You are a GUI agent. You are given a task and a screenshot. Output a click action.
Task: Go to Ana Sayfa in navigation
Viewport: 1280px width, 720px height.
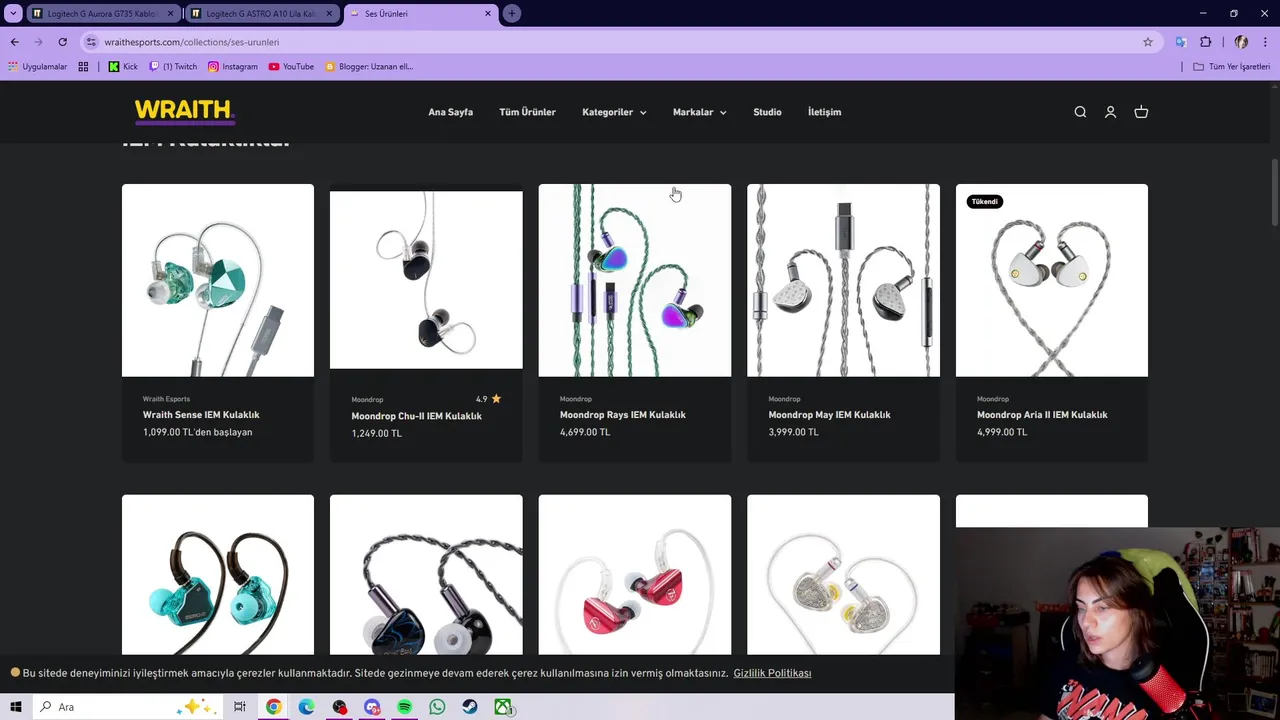[450, 112]
